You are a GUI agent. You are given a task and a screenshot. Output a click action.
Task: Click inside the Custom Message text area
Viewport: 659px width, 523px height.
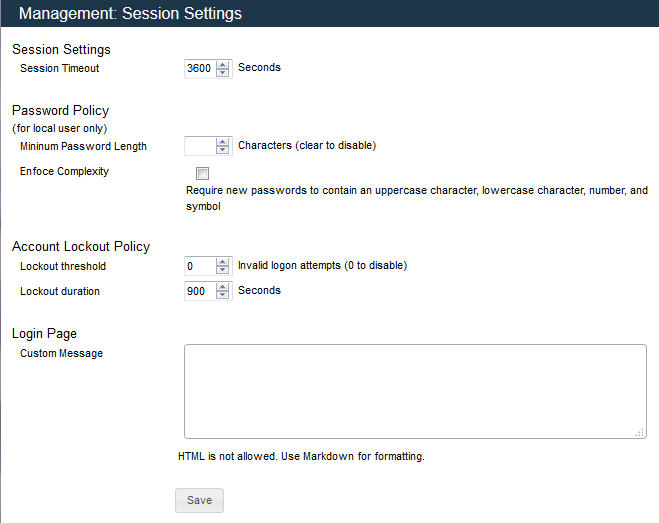tap(414, 391)
